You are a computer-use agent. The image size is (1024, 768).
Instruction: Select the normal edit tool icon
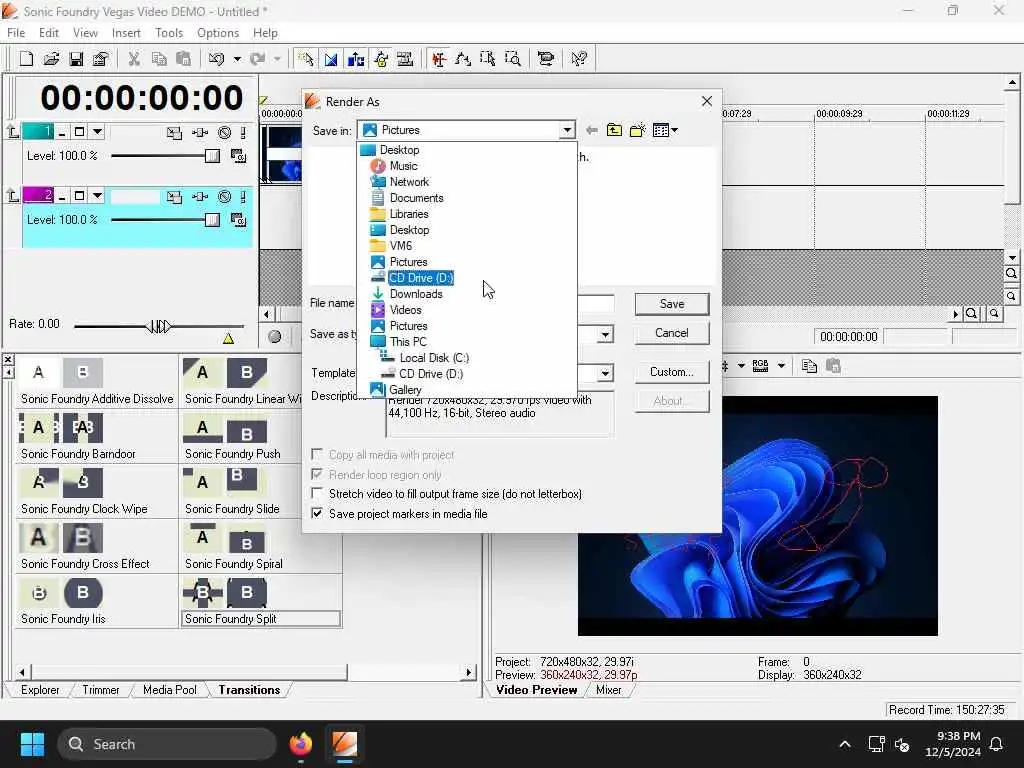[439, 59]
